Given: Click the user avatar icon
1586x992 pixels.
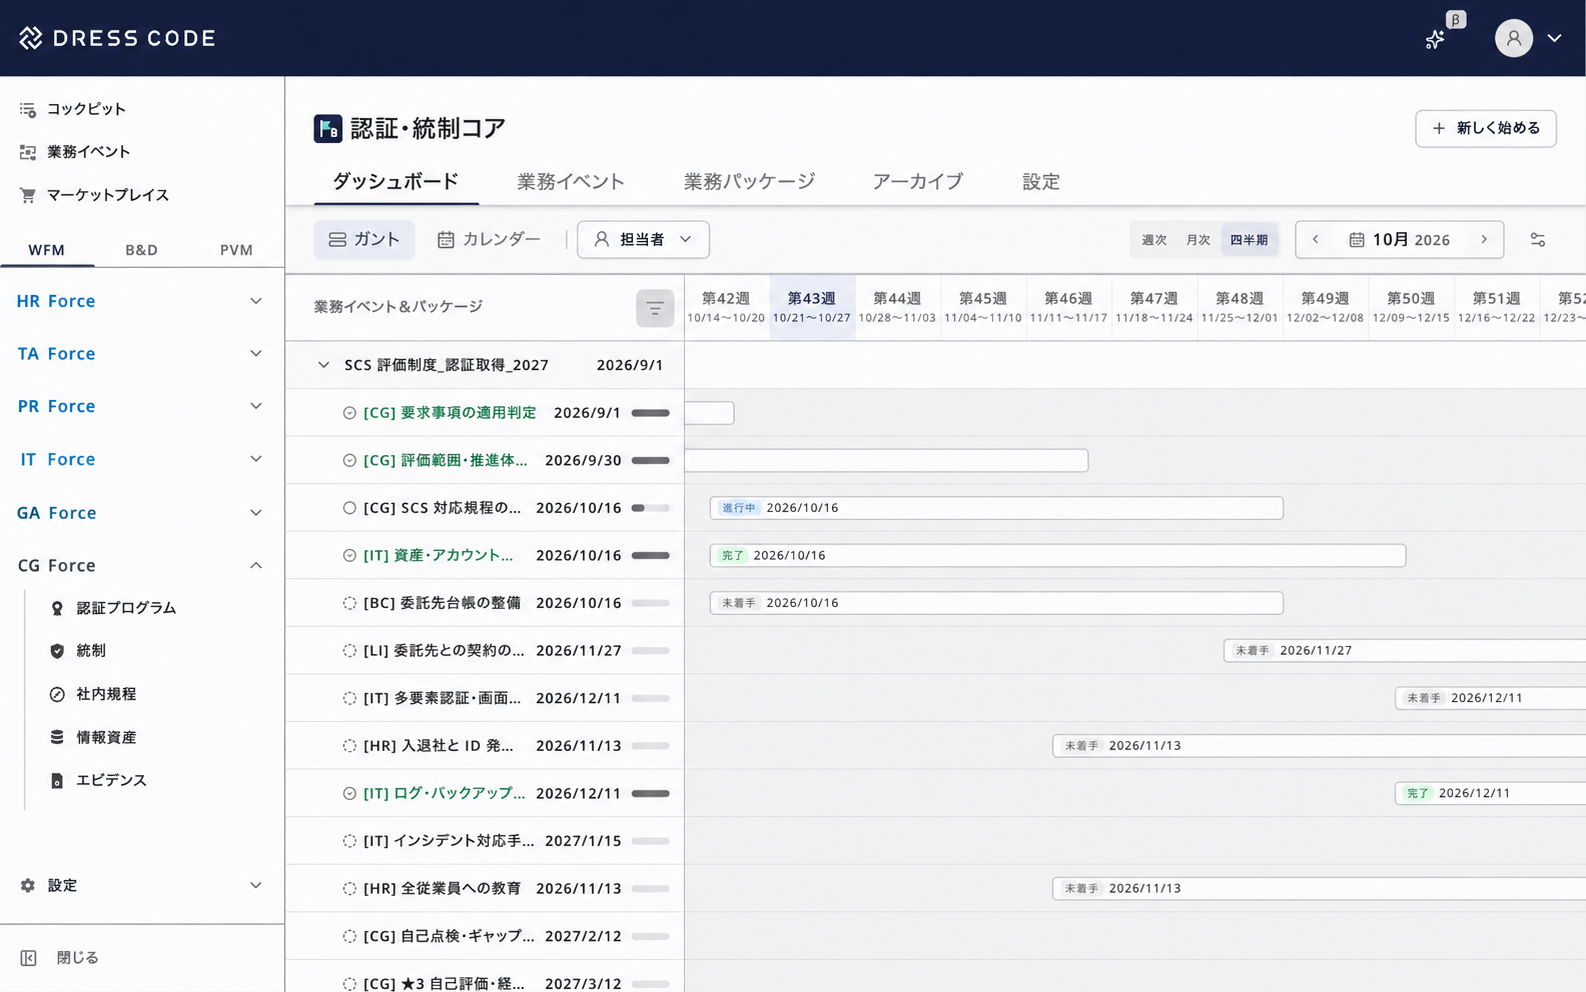Looking at the screenshot, I should click(1513, 38).
